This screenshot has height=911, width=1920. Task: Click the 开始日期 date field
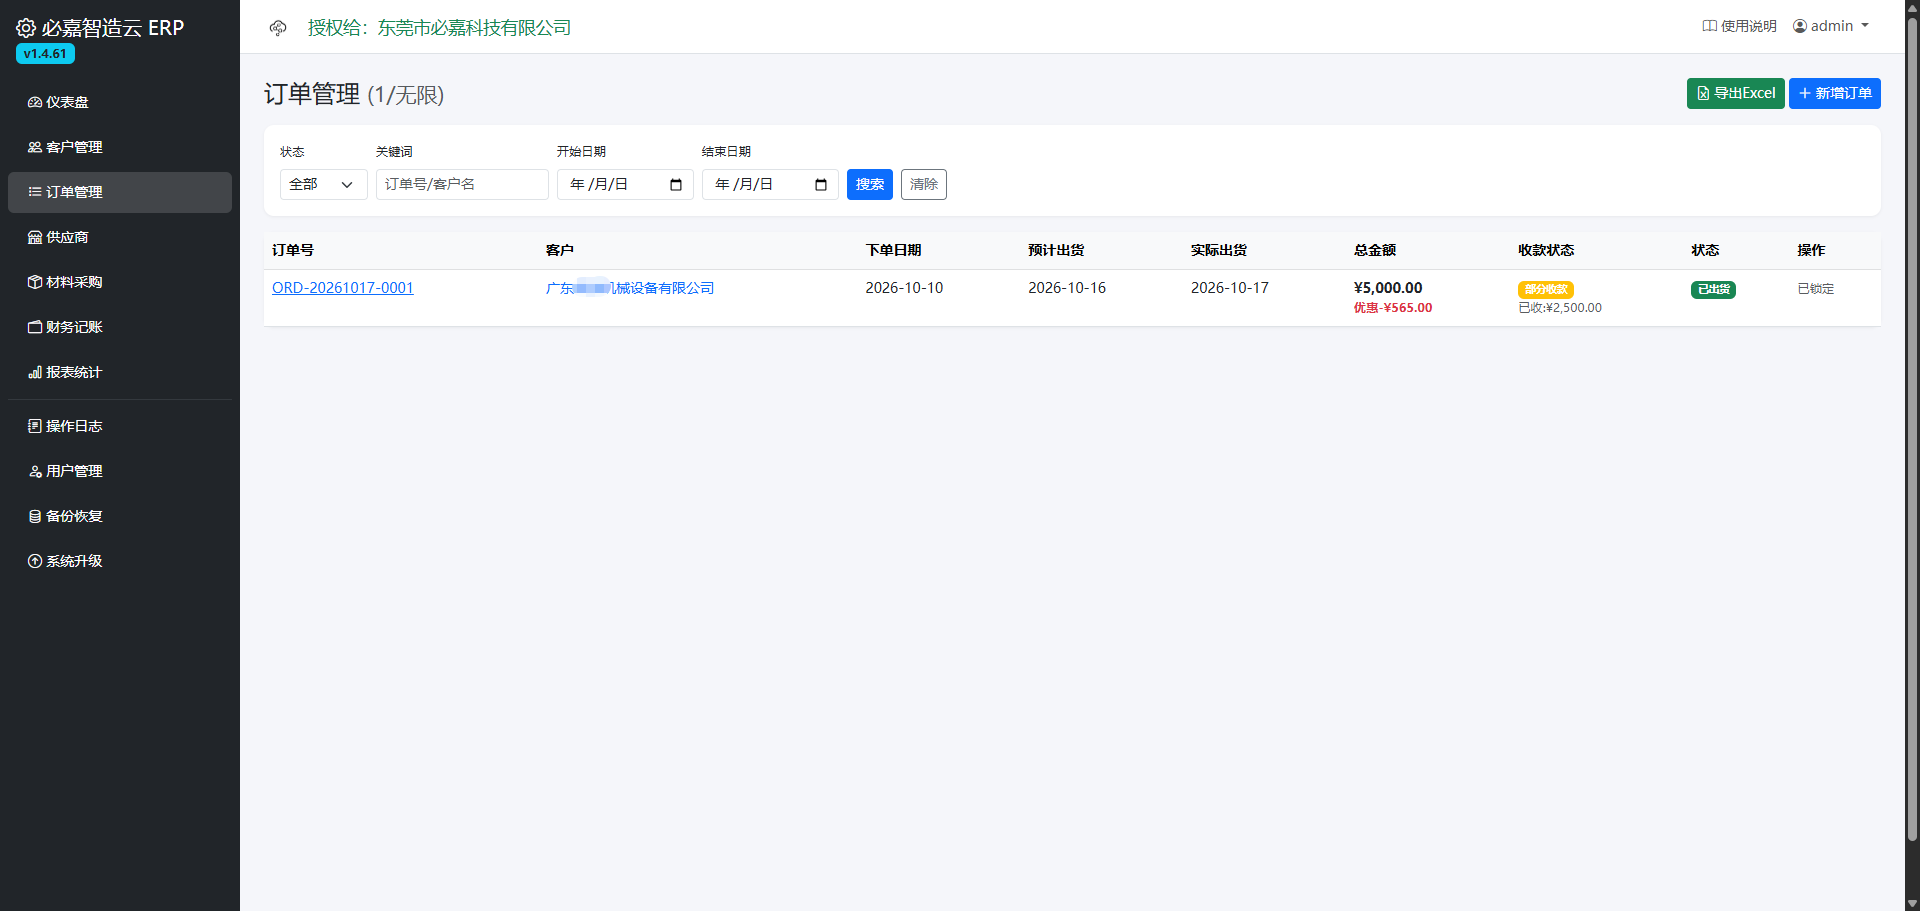625,184
